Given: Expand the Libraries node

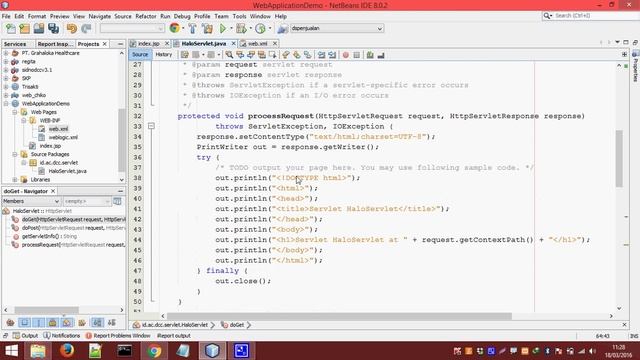Looking at the screenshot, I should (15, 180).
